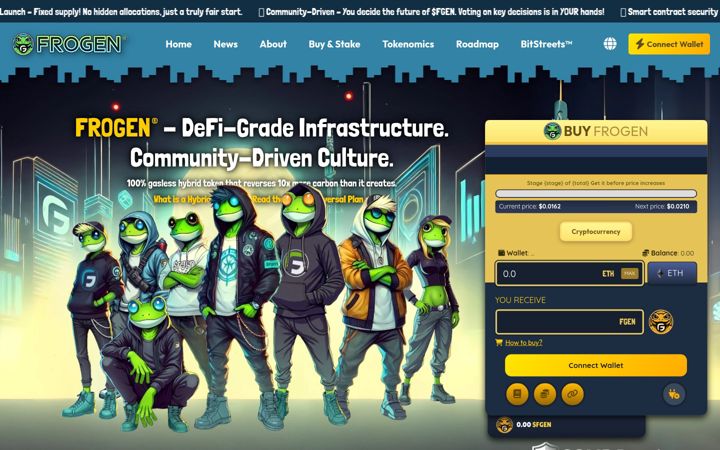Open the ETH currency selector
Screen dimensions: 720x450
672,273
